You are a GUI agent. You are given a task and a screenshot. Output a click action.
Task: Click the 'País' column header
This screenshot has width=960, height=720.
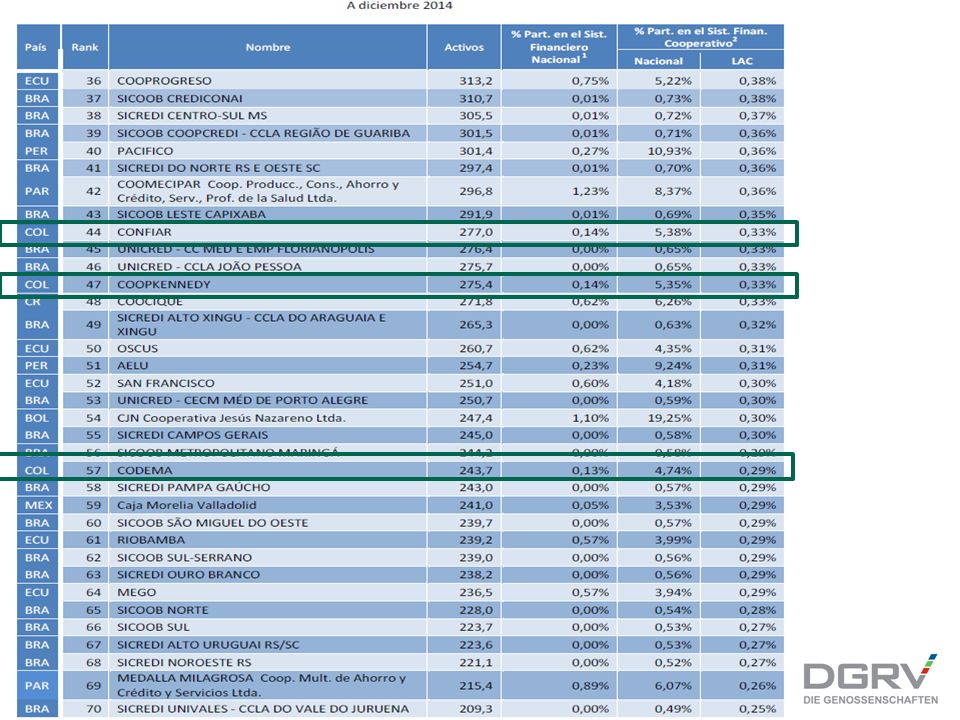click(36, 47)
